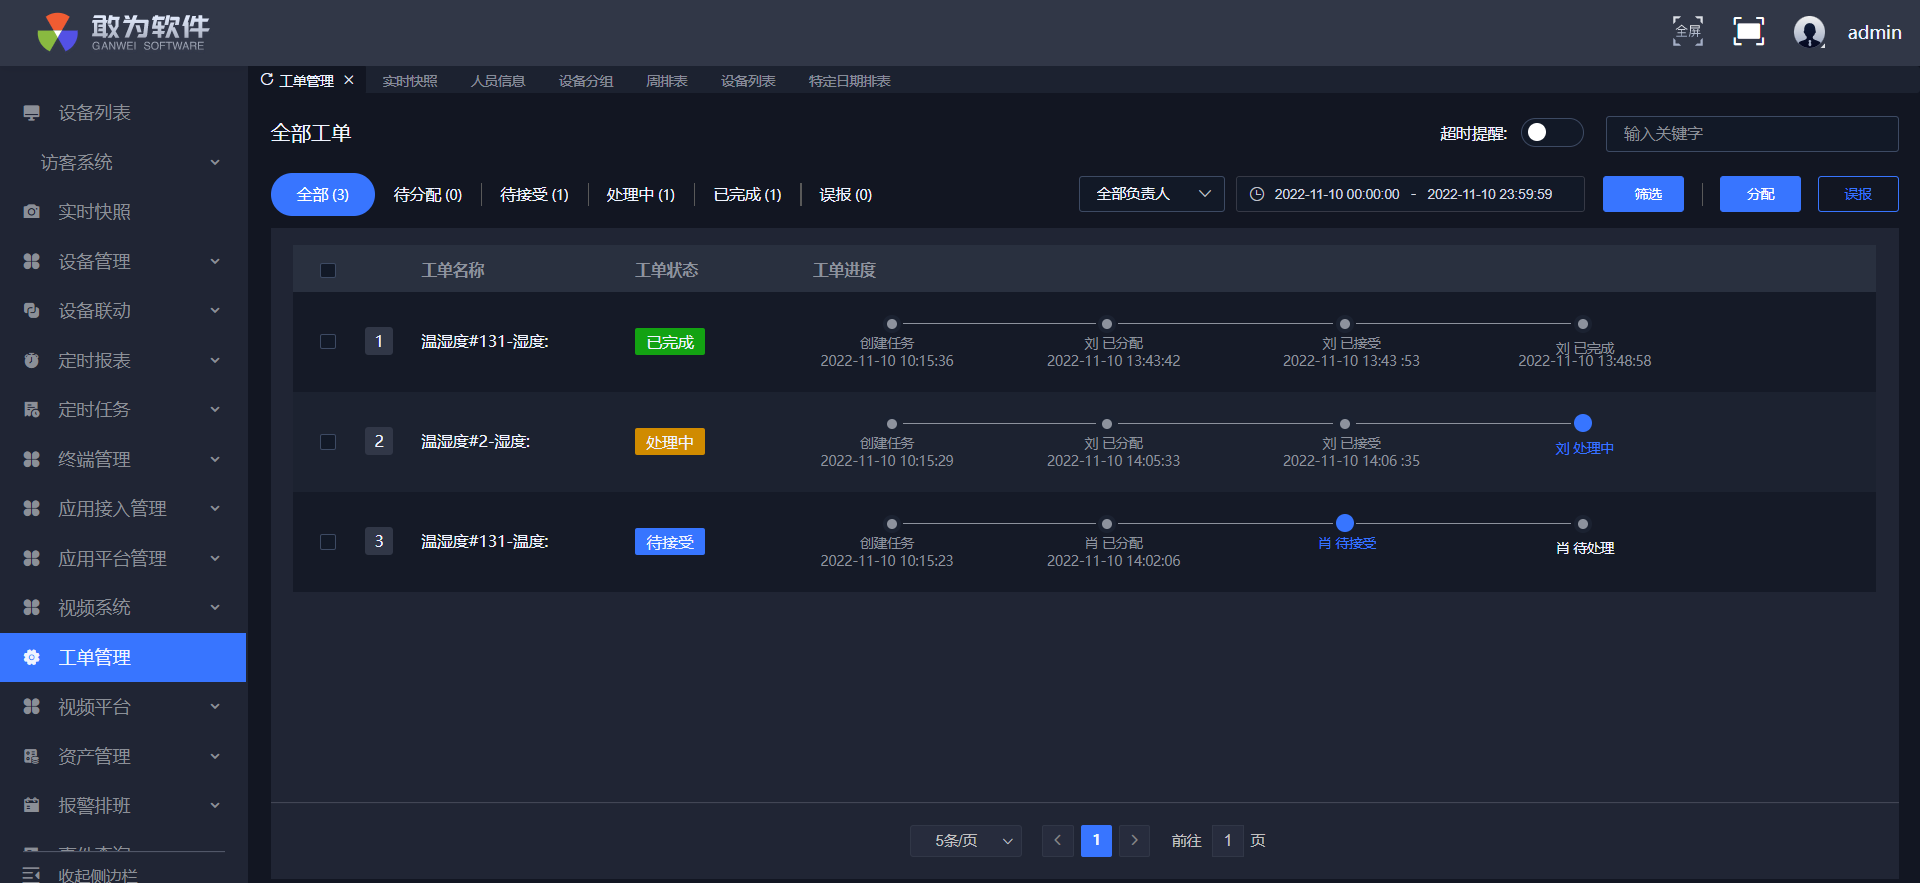This screenshot has height=883, width=1920.
Task: Click the refresh icon on 工单管理 tab
Action: click(267, 80)
